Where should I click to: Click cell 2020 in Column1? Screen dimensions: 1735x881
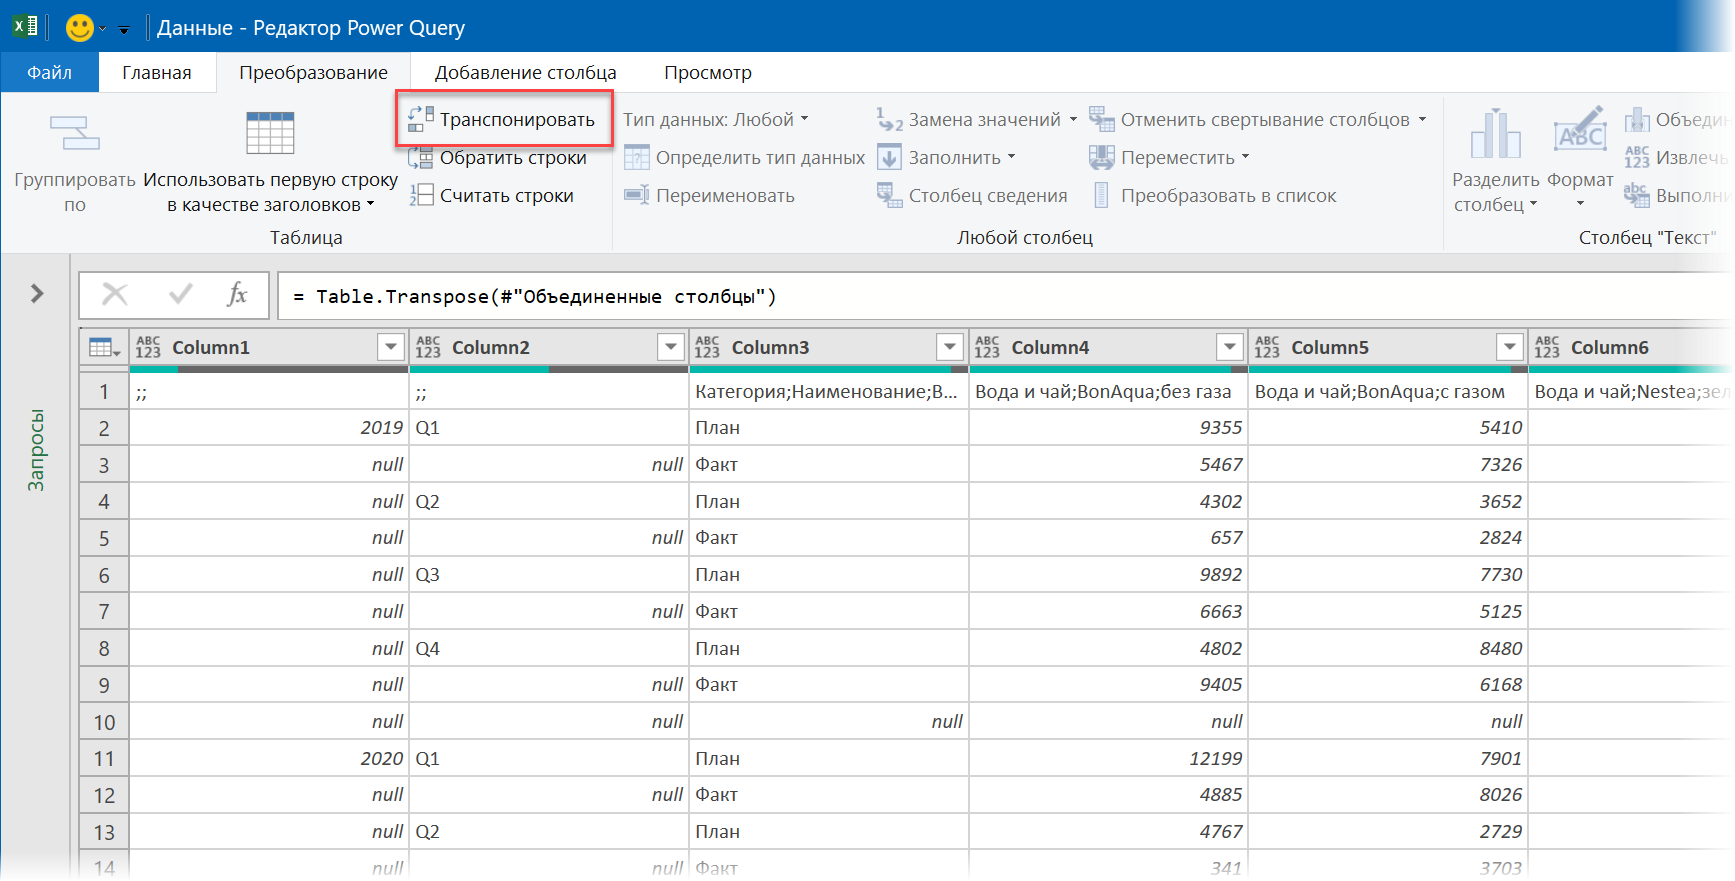coord(269,759)
